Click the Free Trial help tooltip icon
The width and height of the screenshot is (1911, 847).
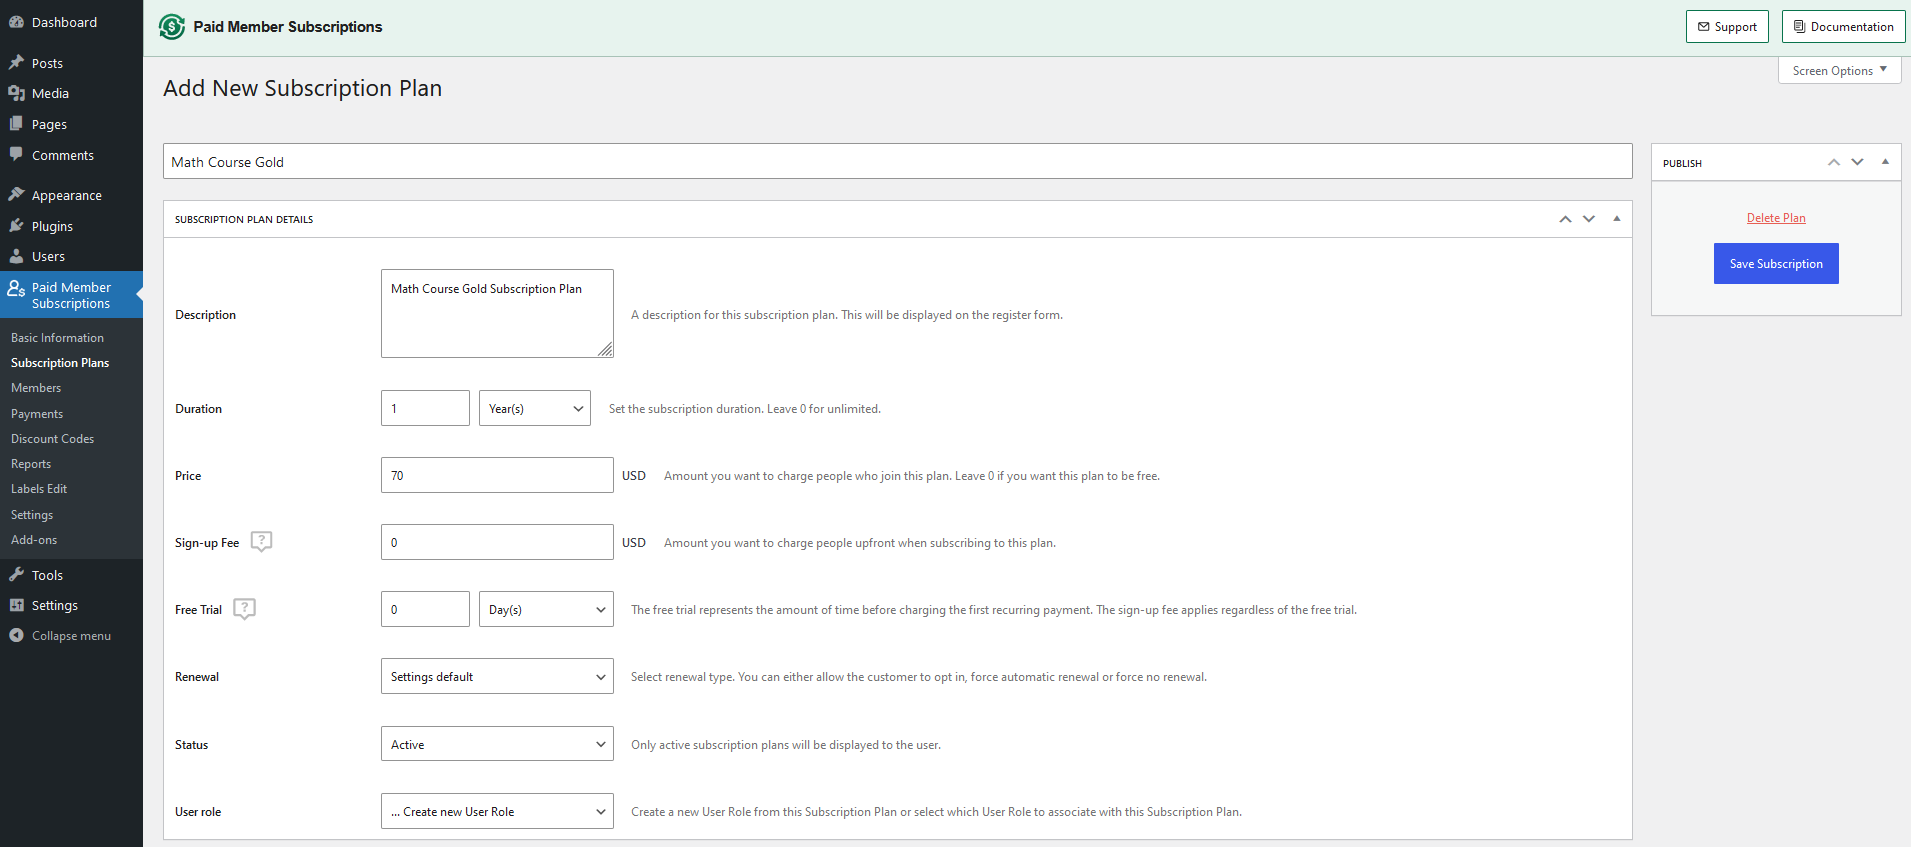[x=244, y=608]
